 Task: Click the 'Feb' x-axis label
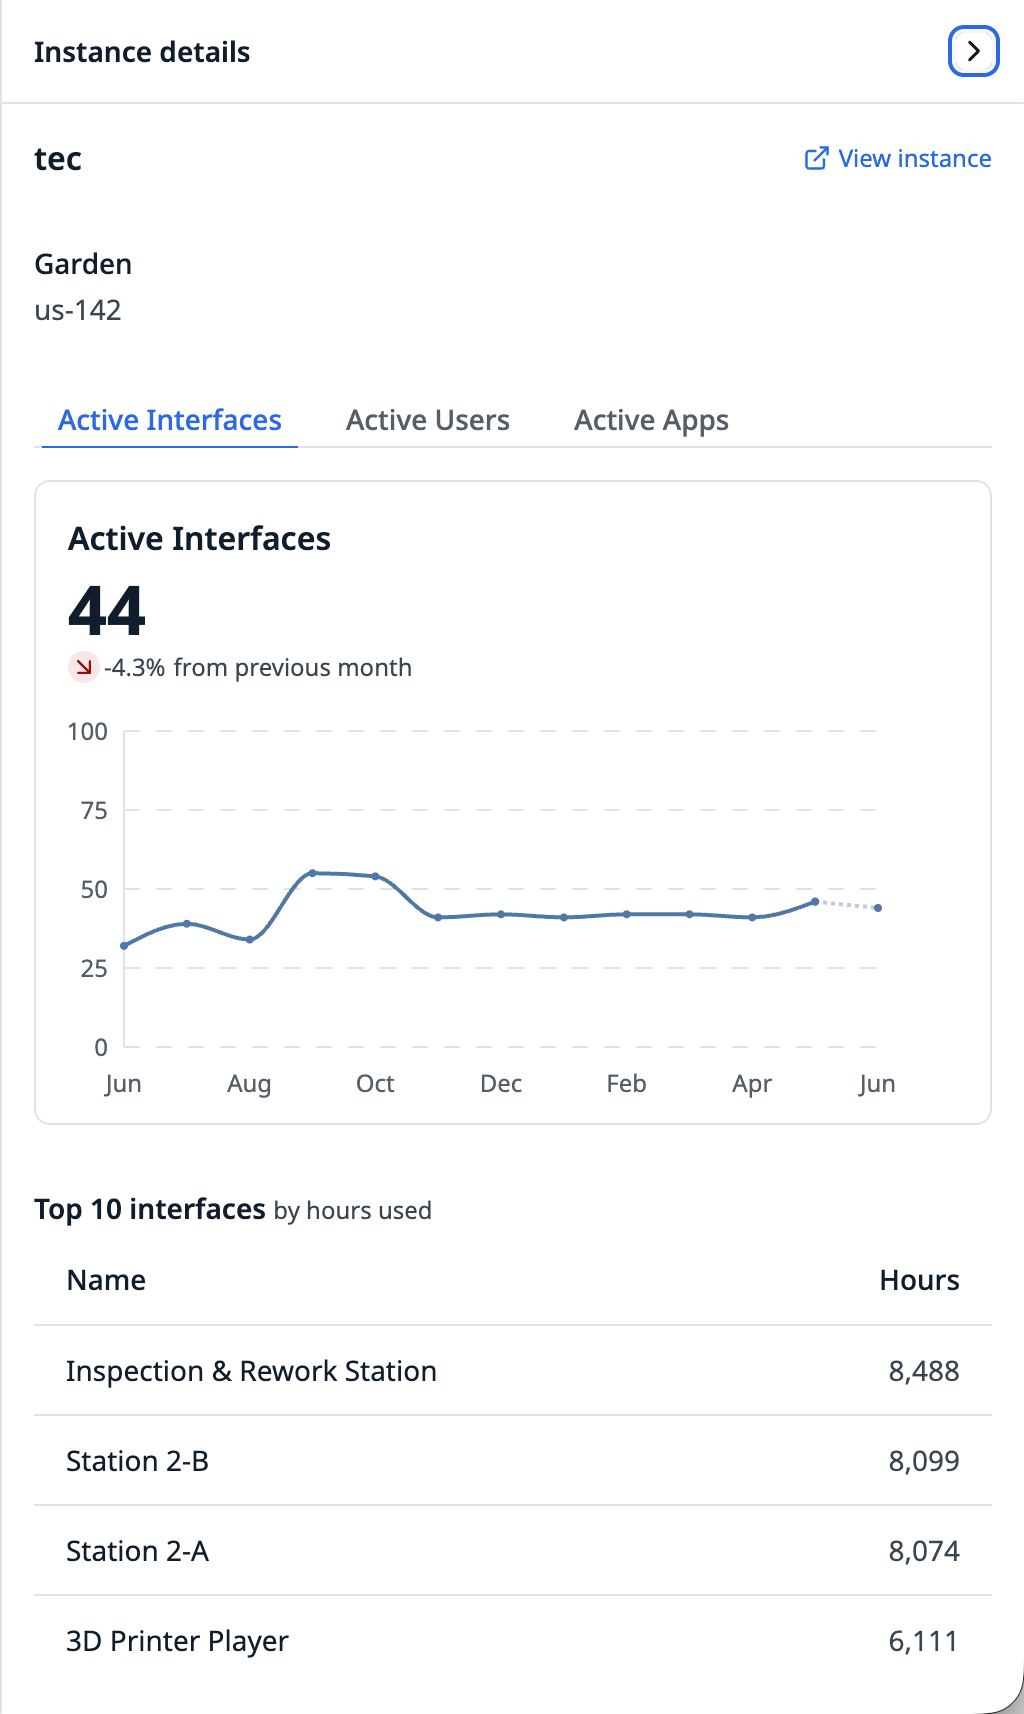click(626, 1084)
